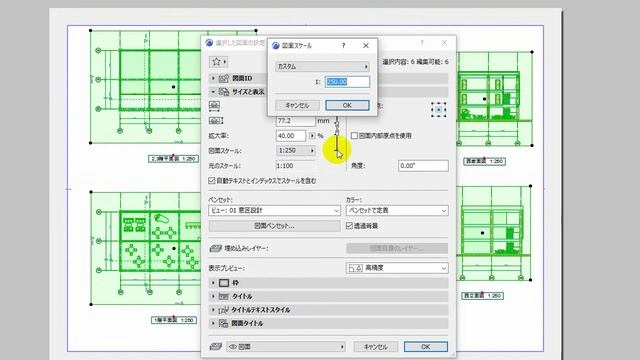This screenshot has height=360, width=640.
Task: Expand the 図面ID panel
Action: click(213, 78)
